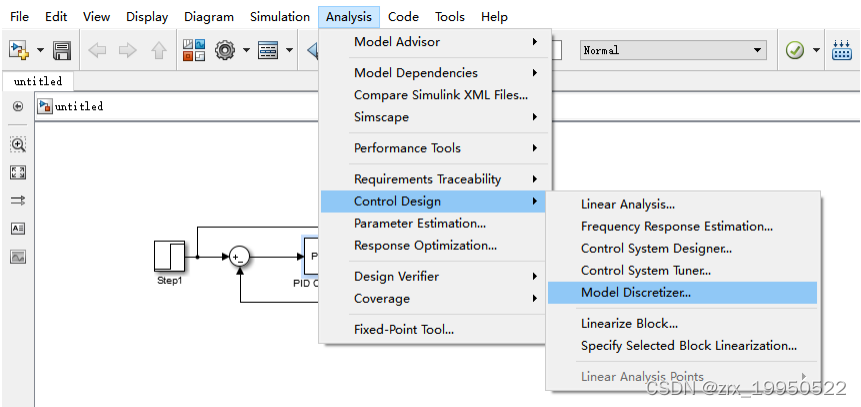Open the Tools menu
Image resolution: width=861 pixels, height=407 pixels.
pos(450,17)
